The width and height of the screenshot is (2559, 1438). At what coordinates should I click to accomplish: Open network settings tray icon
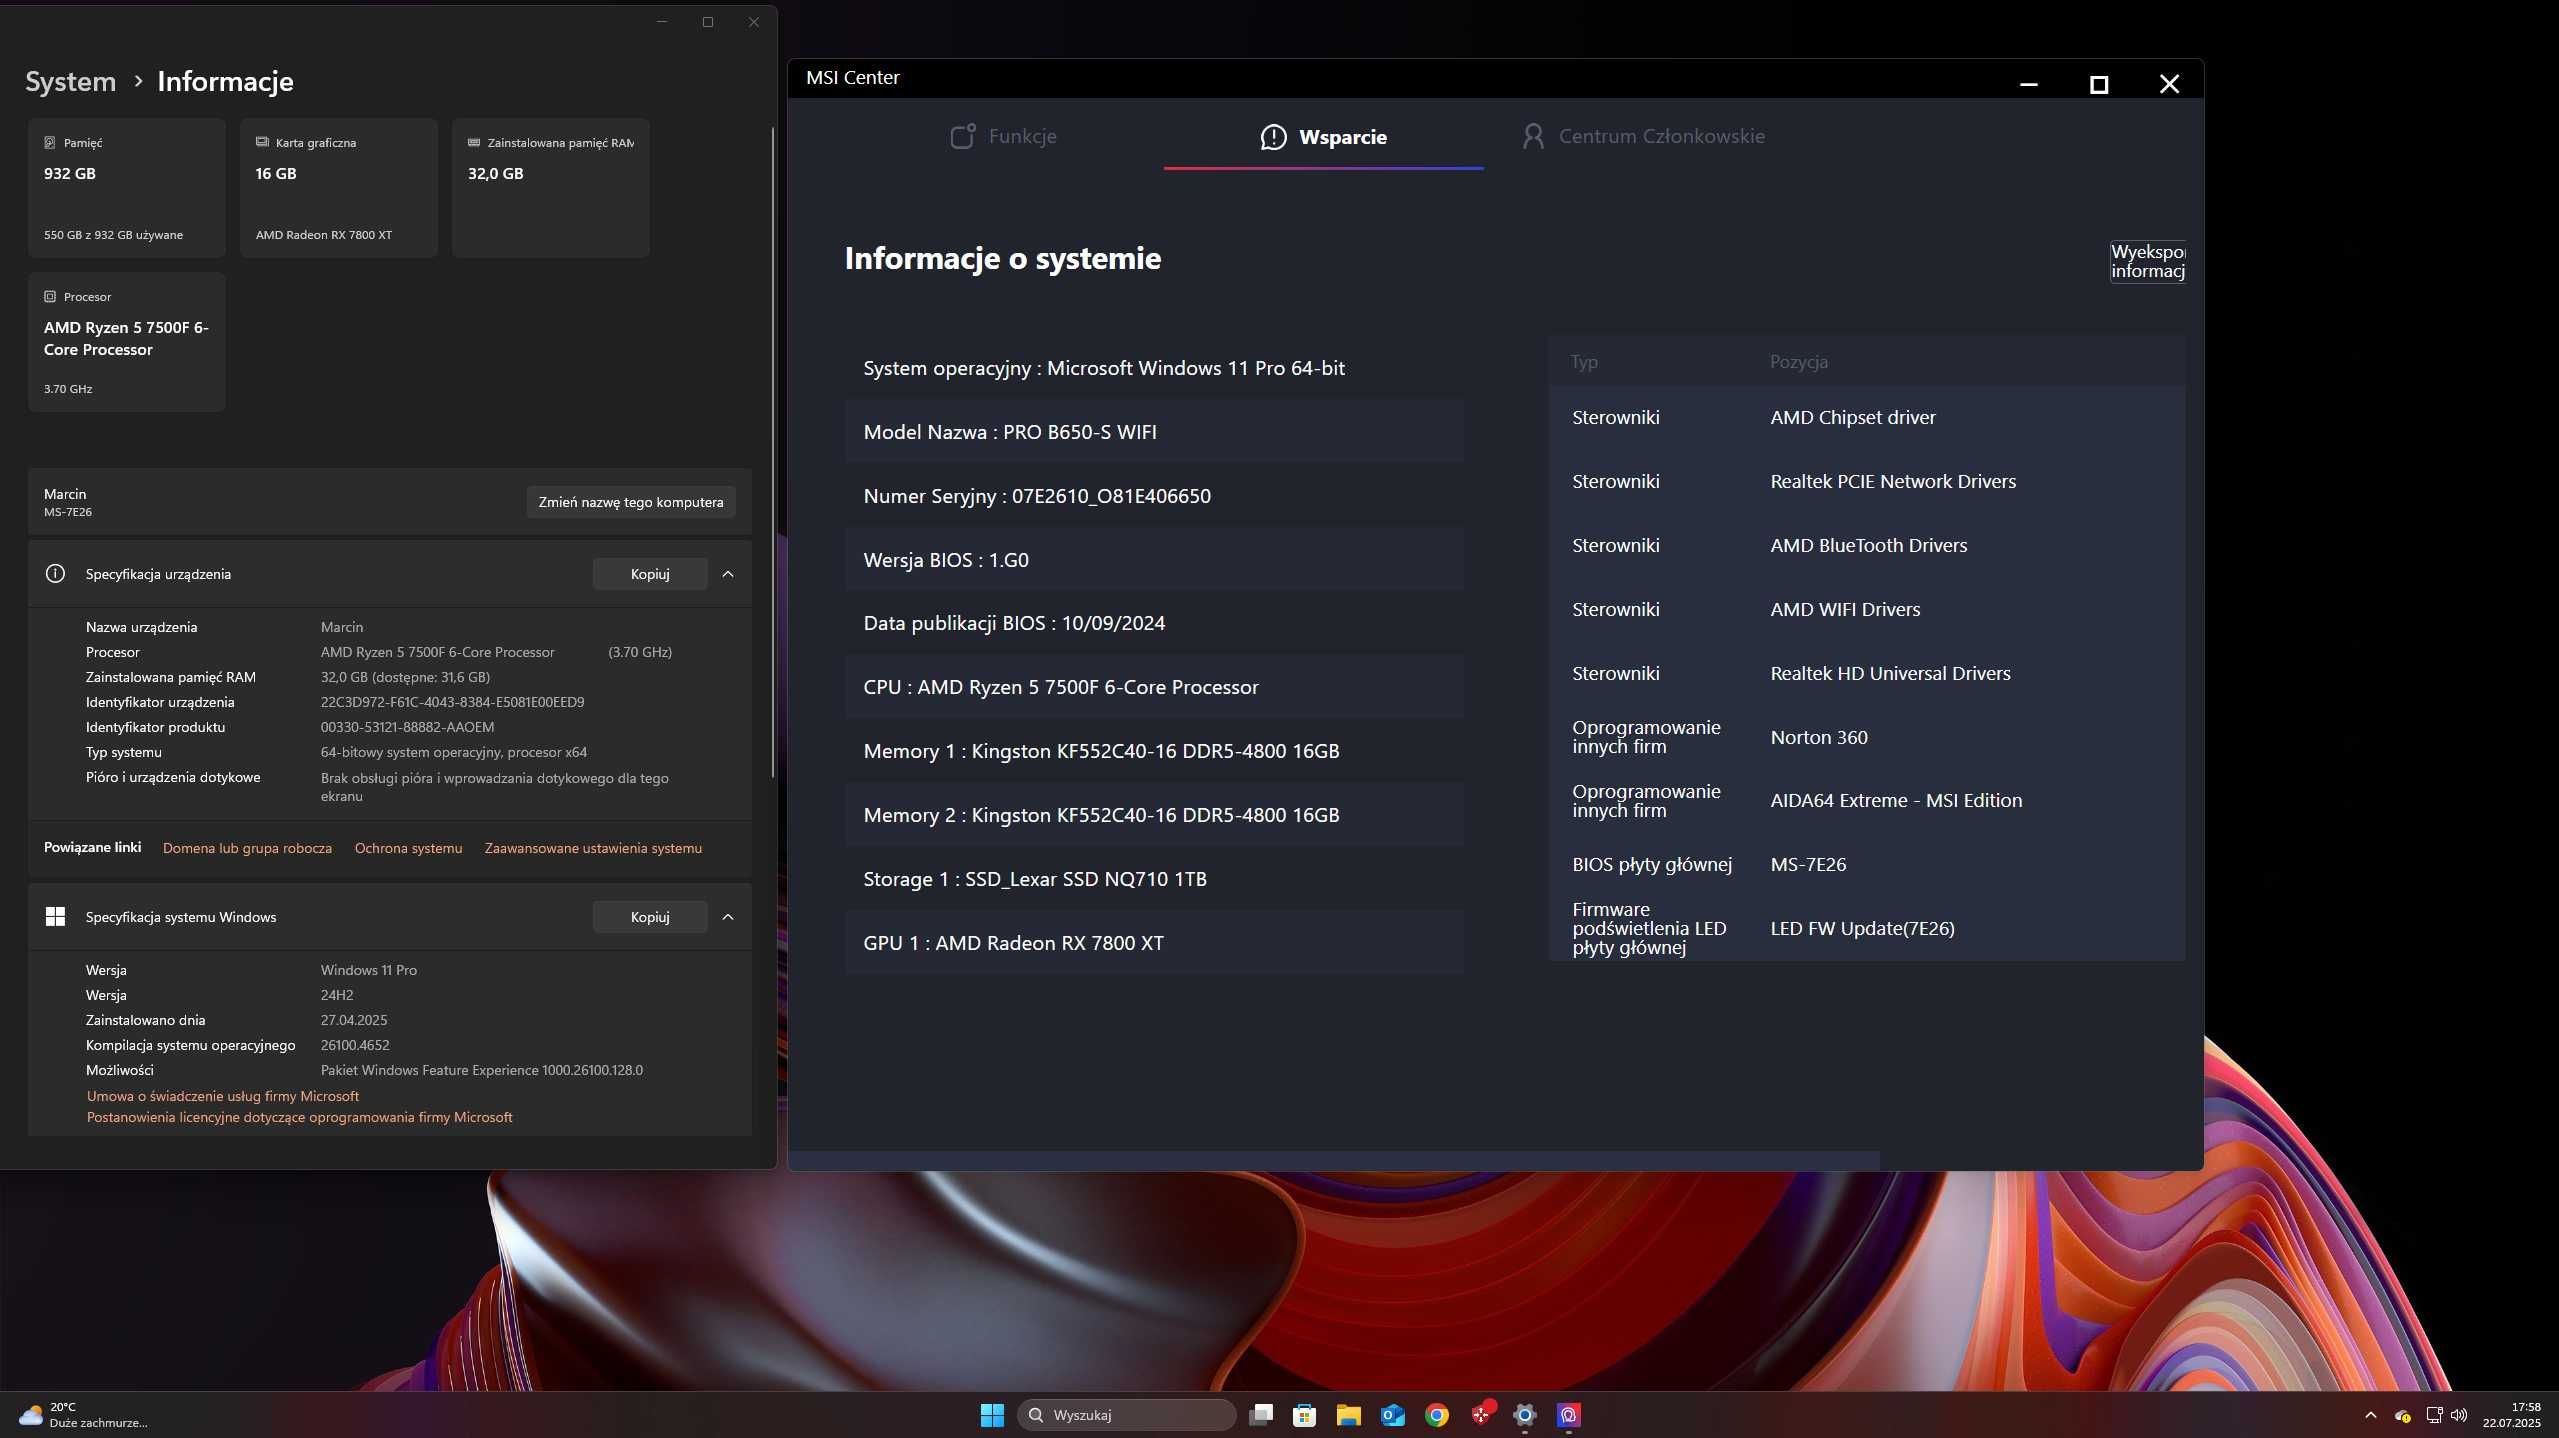[x=2434, y=1415]
